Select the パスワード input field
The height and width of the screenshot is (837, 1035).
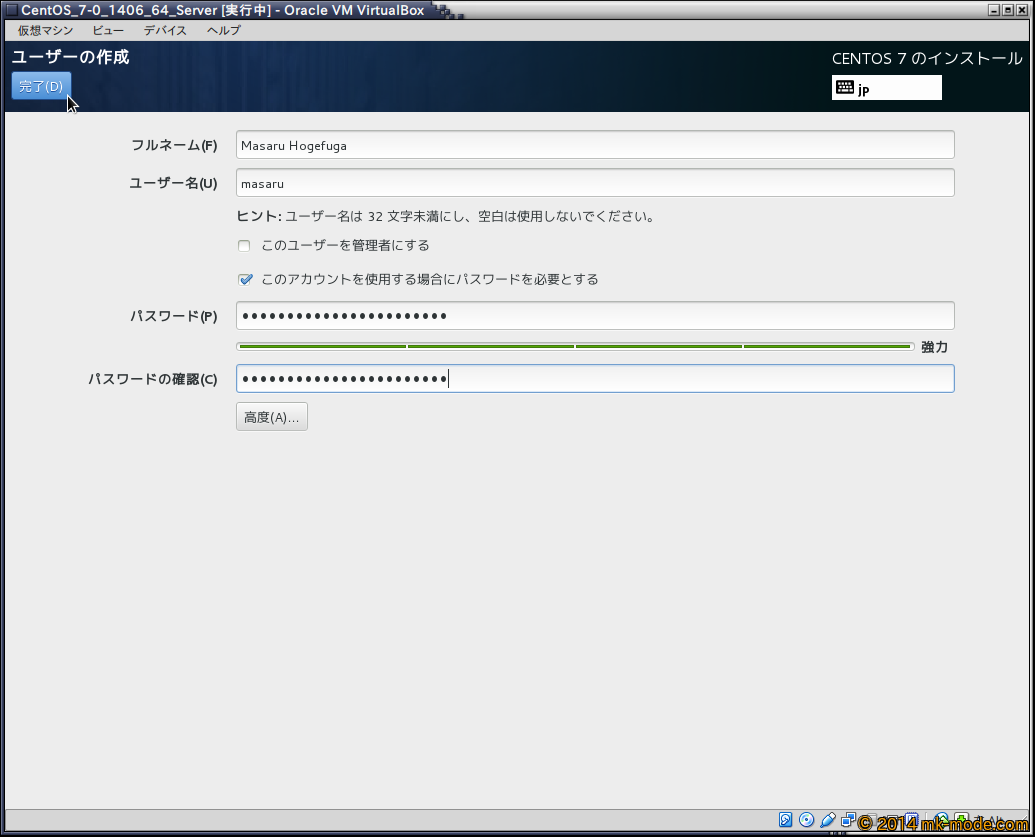[x=595, y=316]
